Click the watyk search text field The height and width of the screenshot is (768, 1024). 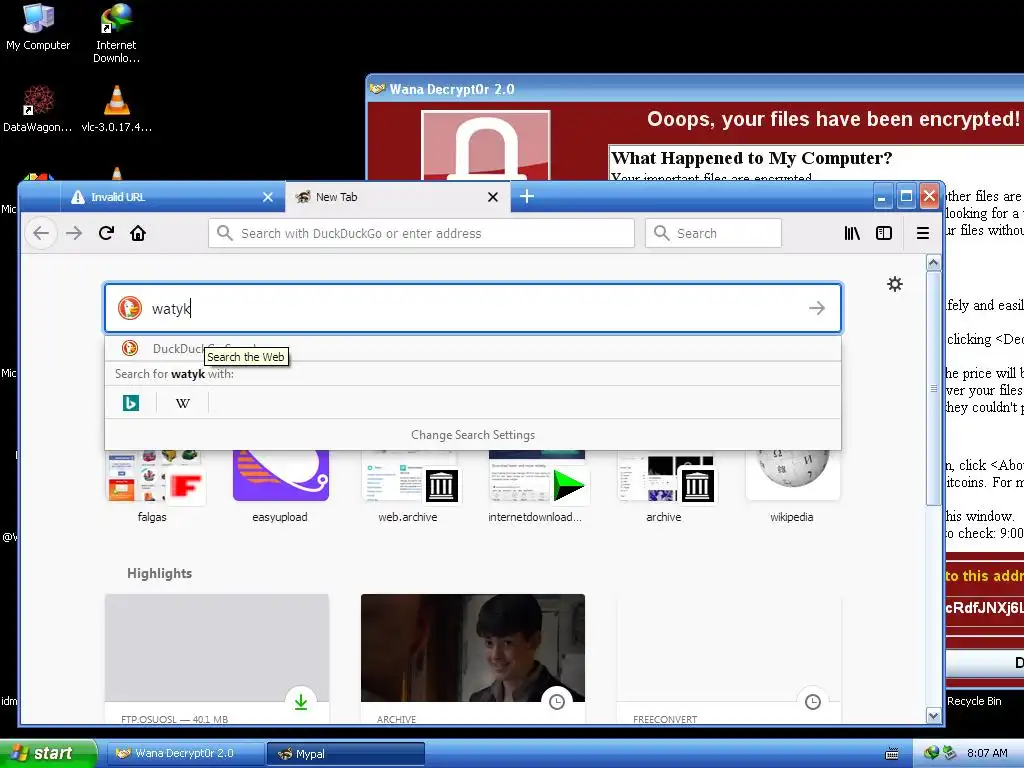click(473, 308)
